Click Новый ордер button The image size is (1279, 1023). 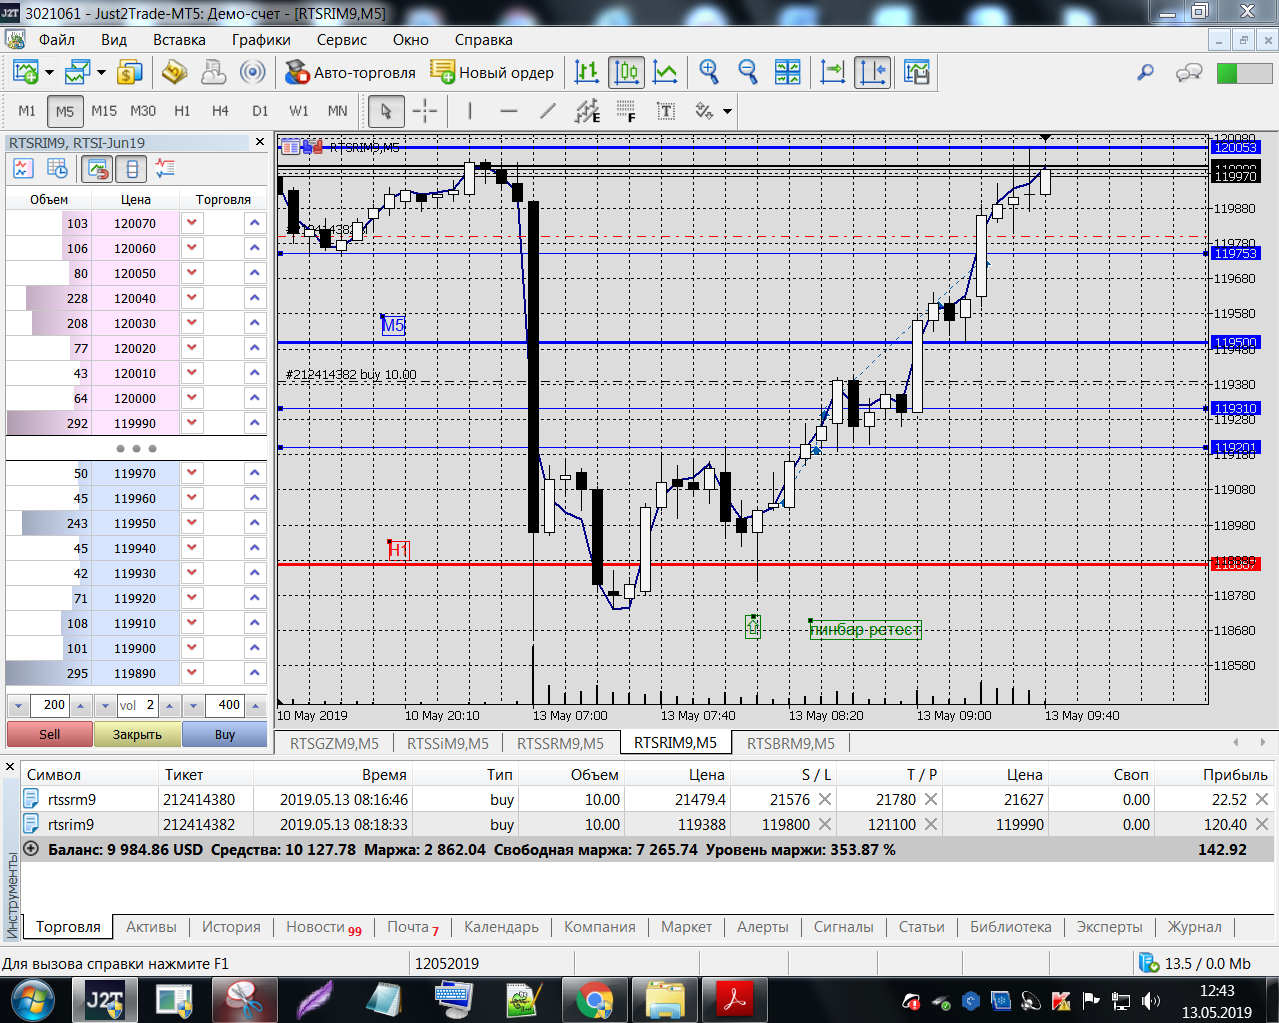coord(492,72)
